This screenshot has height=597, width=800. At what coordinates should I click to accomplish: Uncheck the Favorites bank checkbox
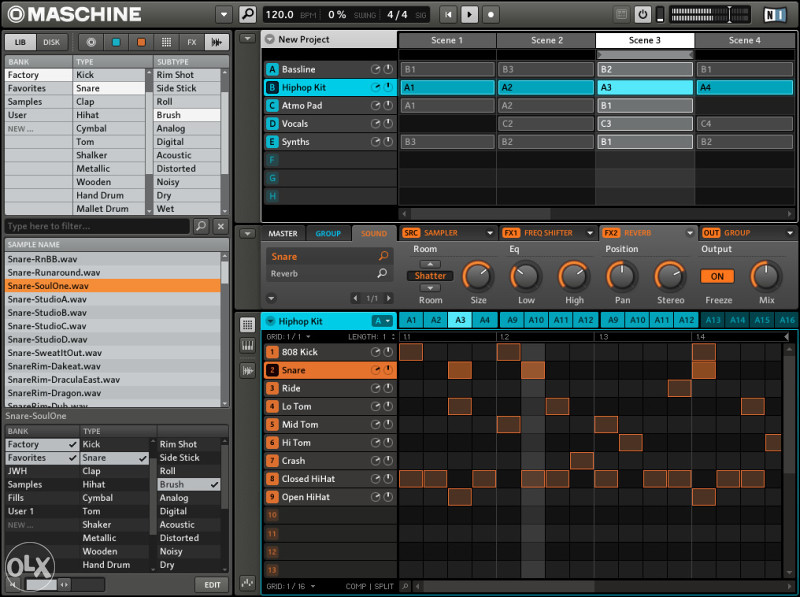click(x=73, y=457)
